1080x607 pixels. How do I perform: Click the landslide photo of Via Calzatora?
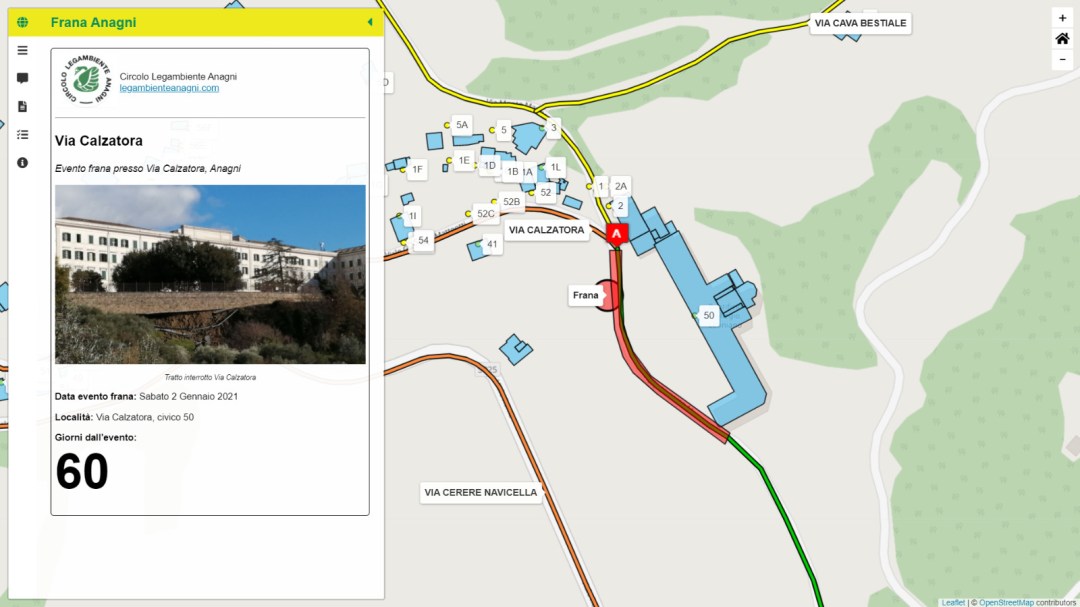coord(210,274)
